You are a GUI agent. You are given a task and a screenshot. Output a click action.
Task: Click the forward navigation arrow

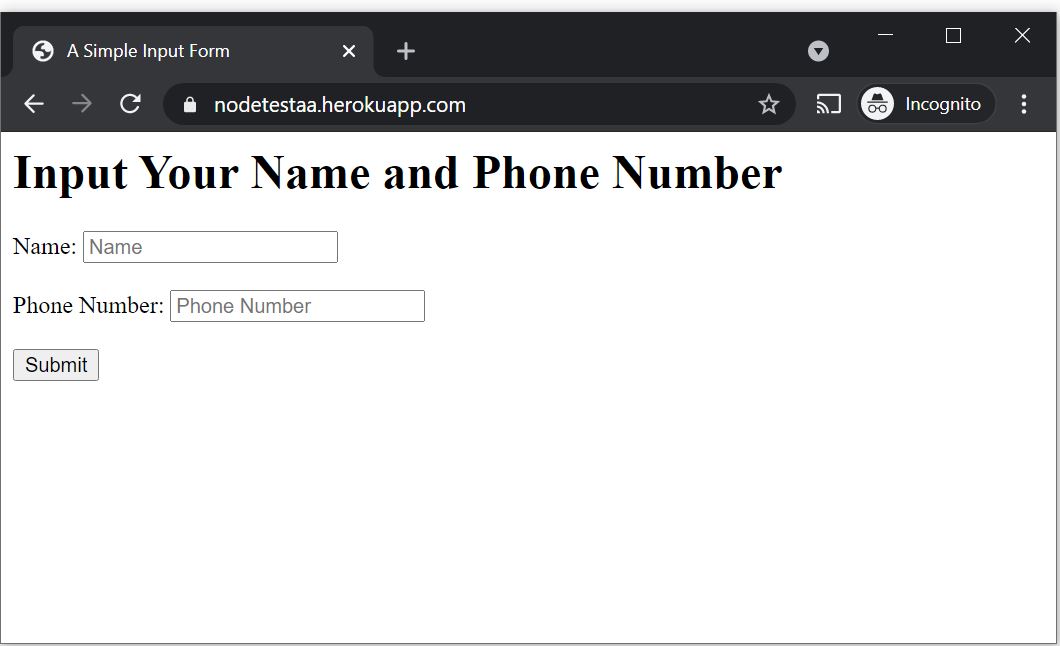pos(82,104)
